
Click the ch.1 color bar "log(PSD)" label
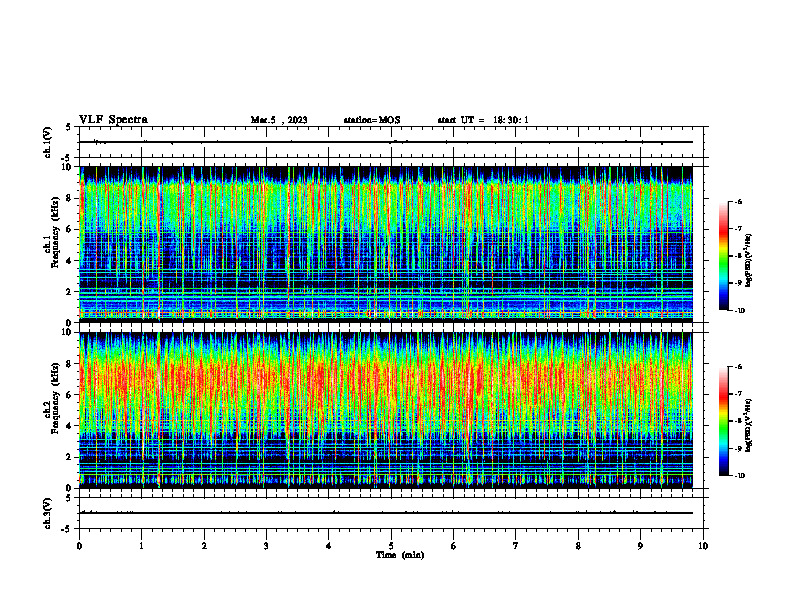749,260
